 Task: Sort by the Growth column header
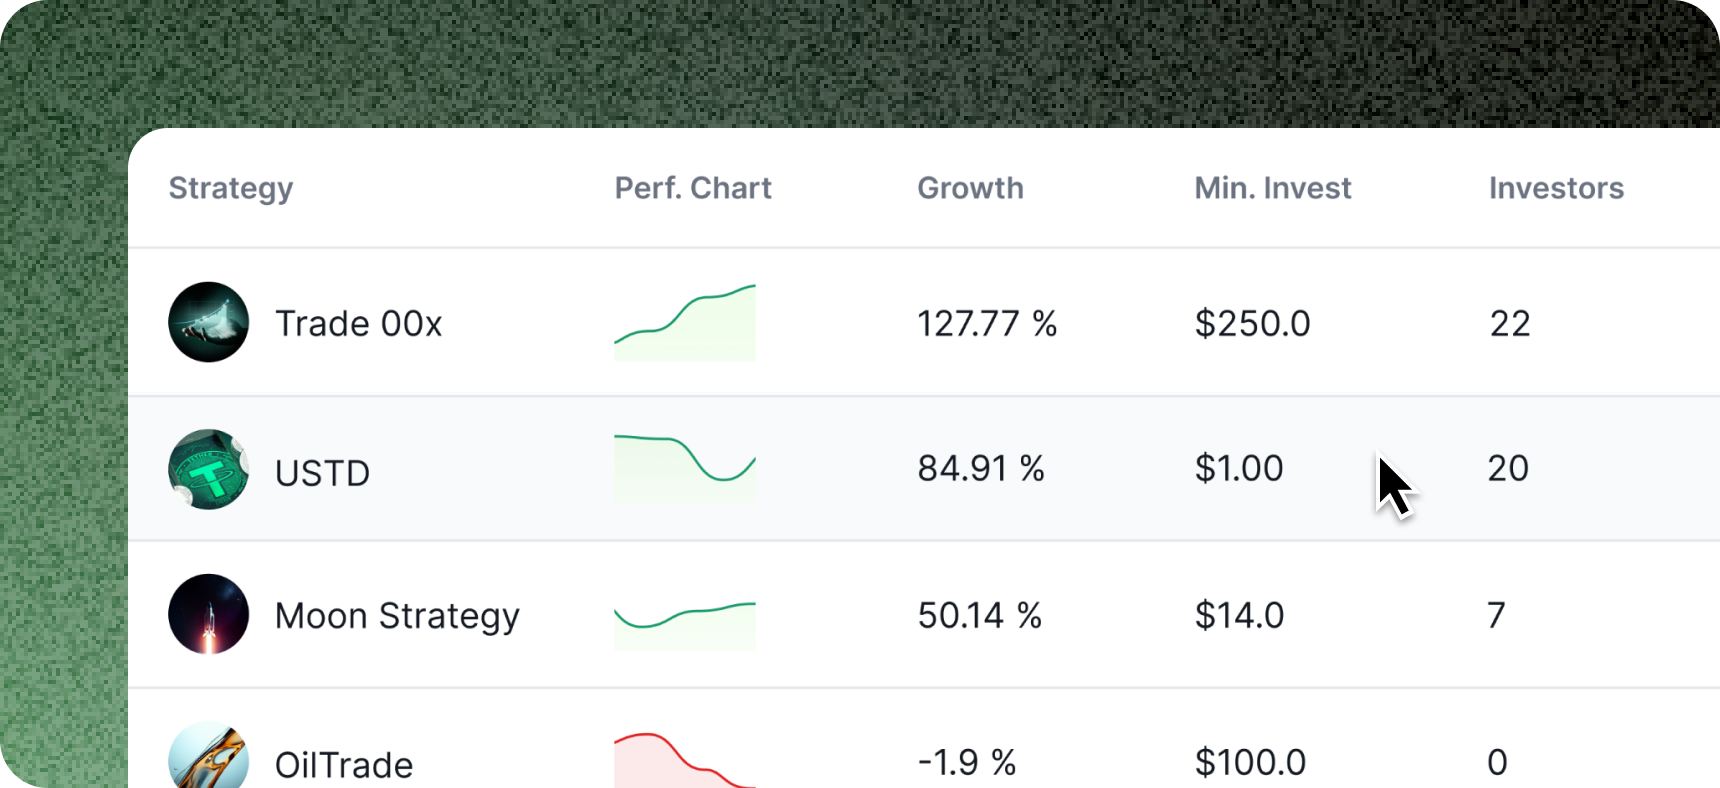pyautogui.click(x=970, y=188)
